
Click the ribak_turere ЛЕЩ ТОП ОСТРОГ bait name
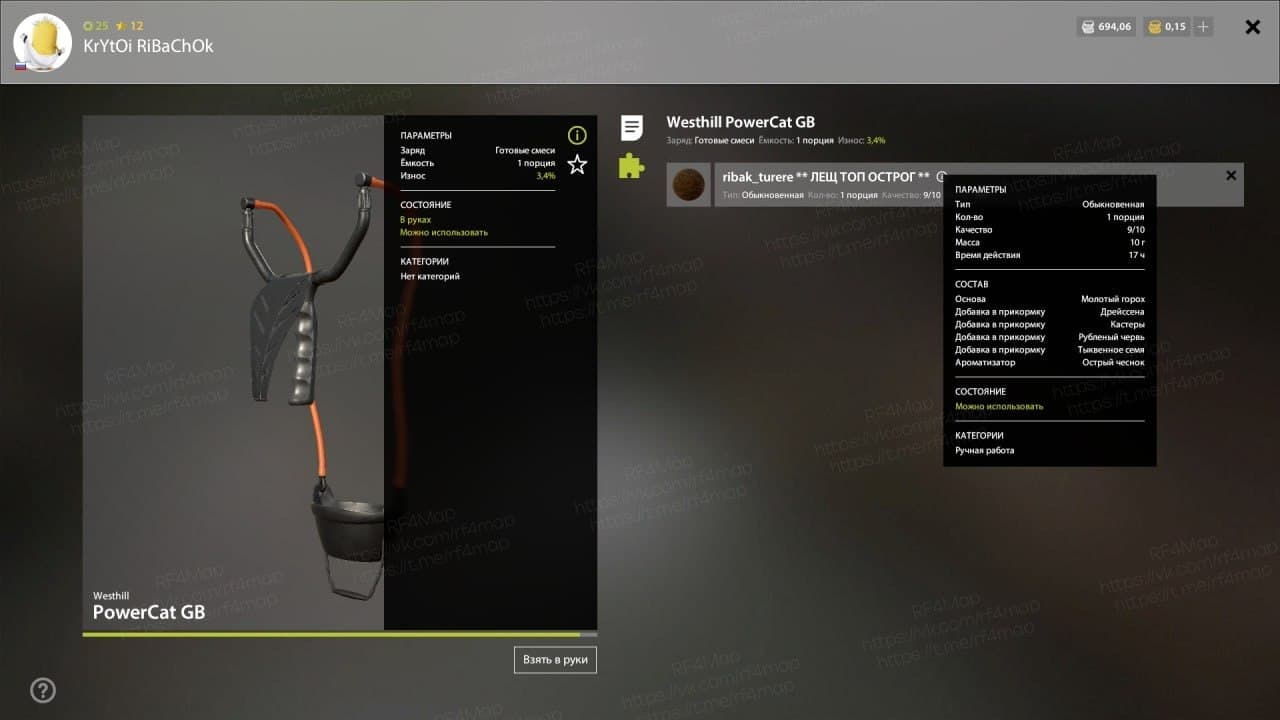(x=826, y=177)
